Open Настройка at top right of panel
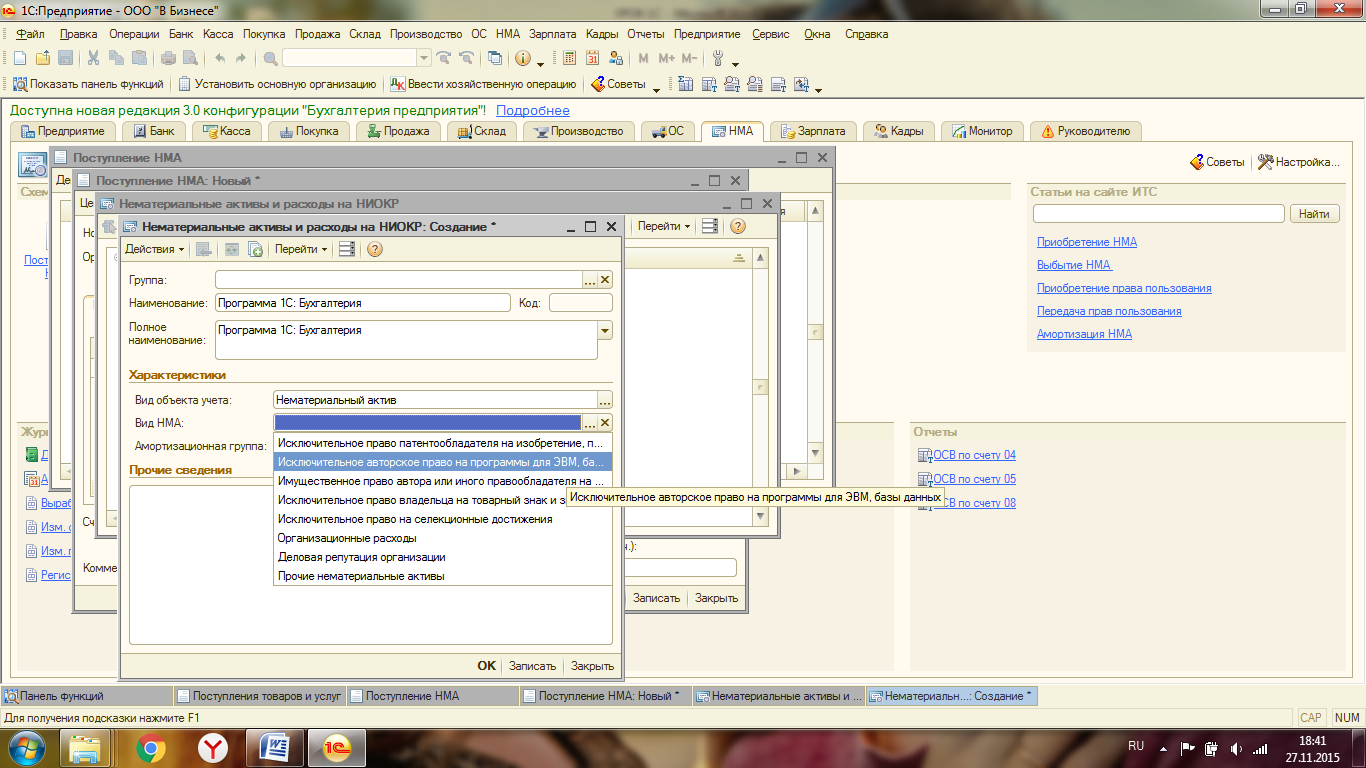 [1298, 161]
